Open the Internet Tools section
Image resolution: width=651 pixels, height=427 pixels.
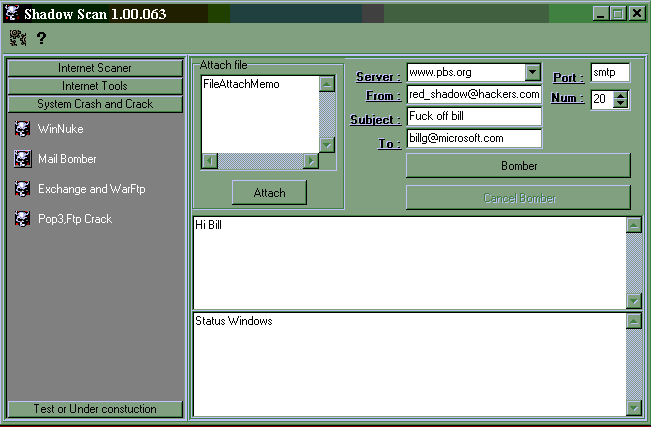(x=95, y=86)
